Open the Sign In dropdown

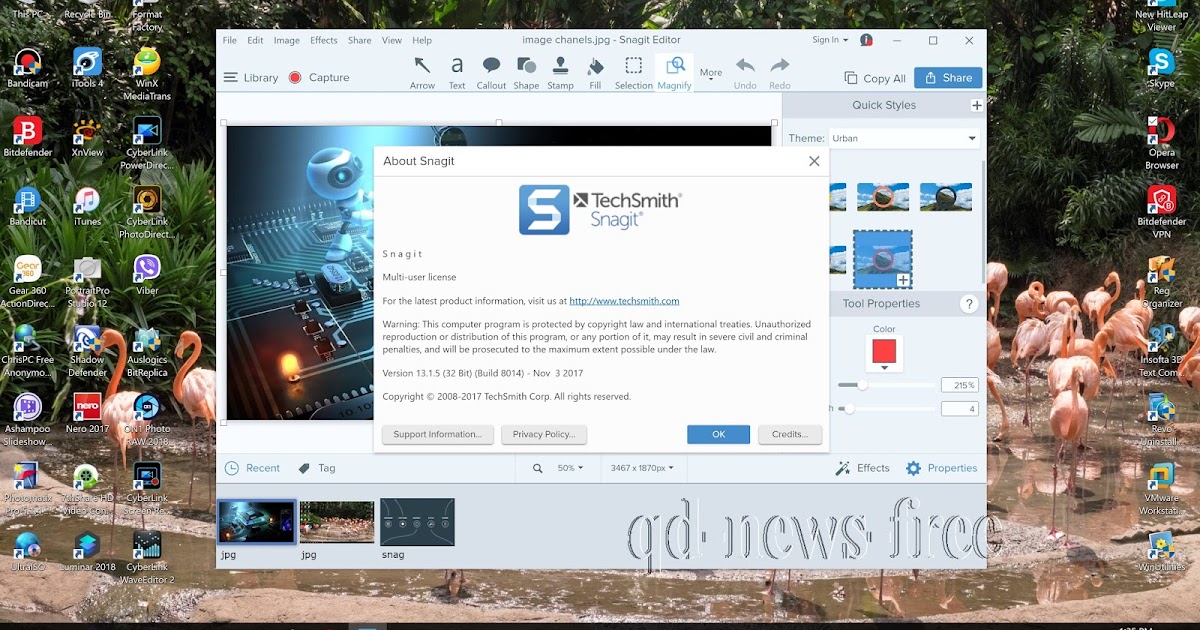[x=830, y=40]
